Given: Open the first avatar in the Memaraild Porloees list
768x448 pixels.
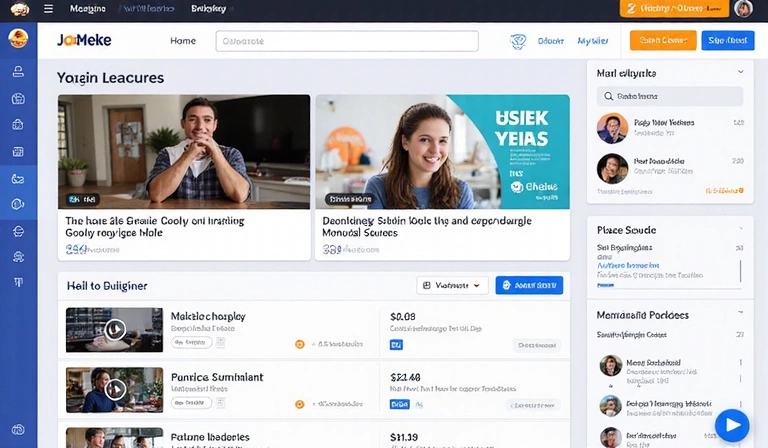Looking at the screenshot, I should pyautogui.click(x=611, y=366).
